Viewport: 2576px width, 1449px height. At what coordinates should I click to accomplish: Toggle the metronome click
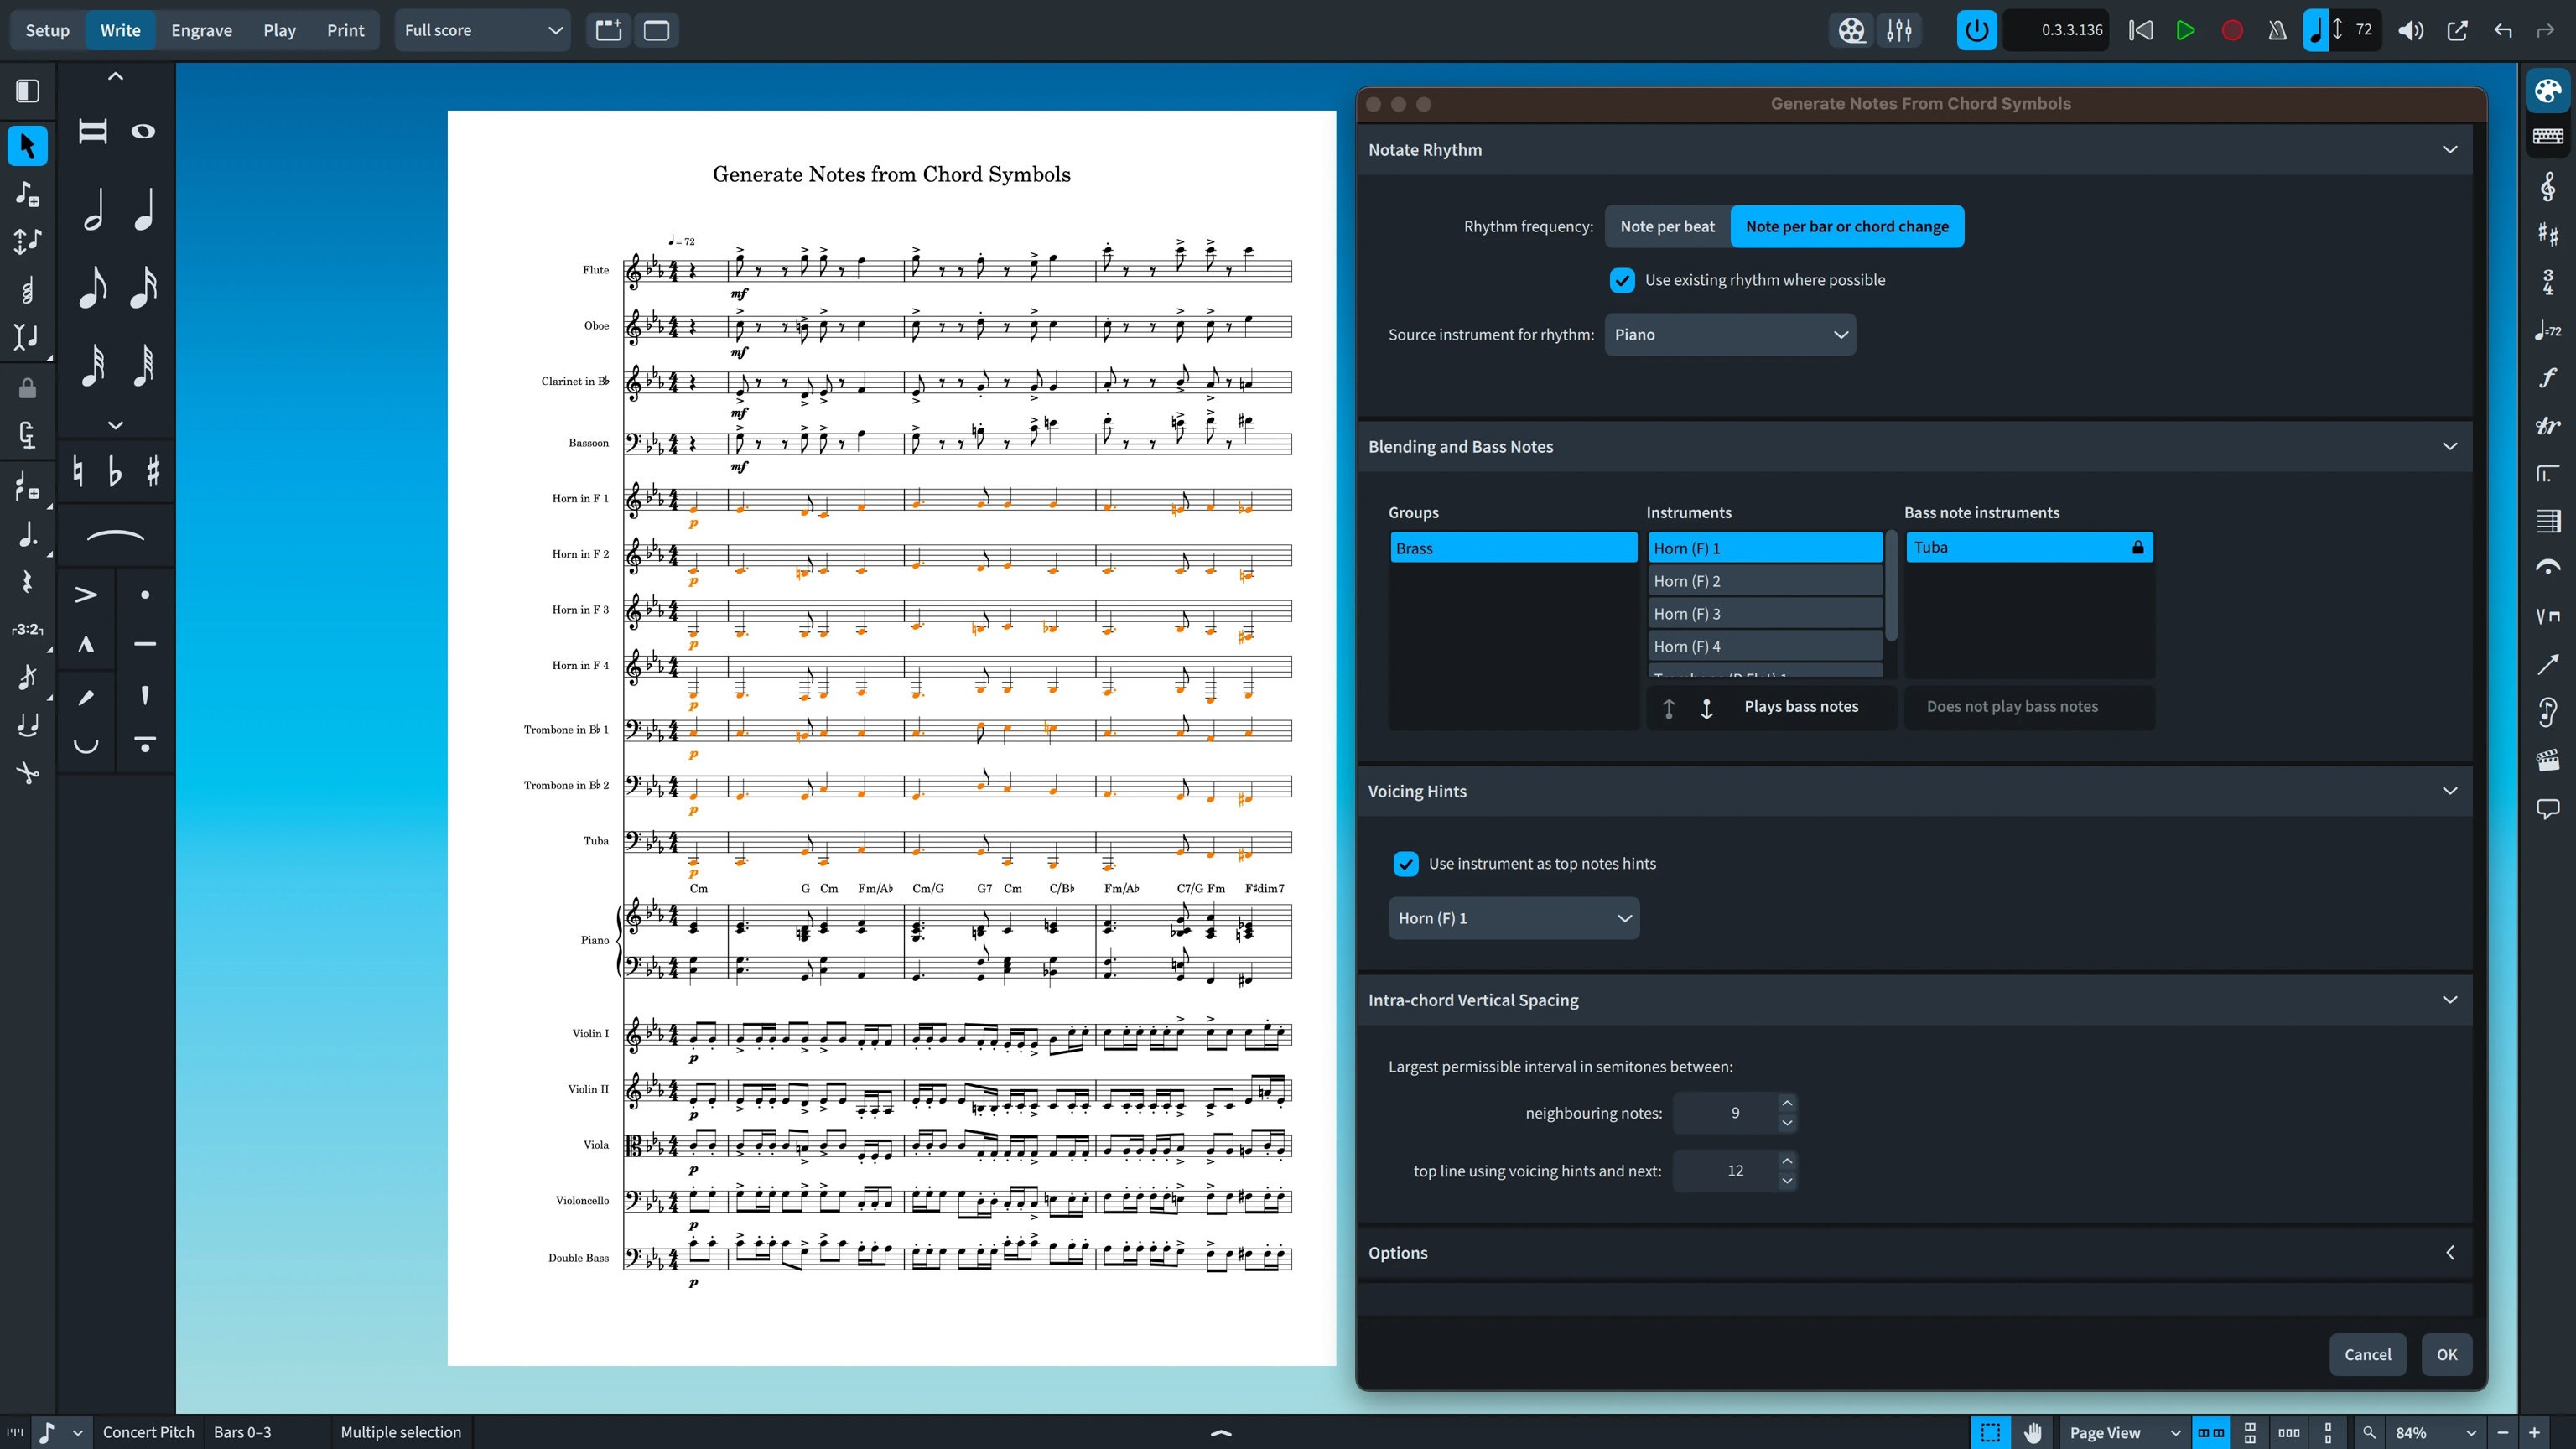pyautogui.click(x=2277, y=30)
